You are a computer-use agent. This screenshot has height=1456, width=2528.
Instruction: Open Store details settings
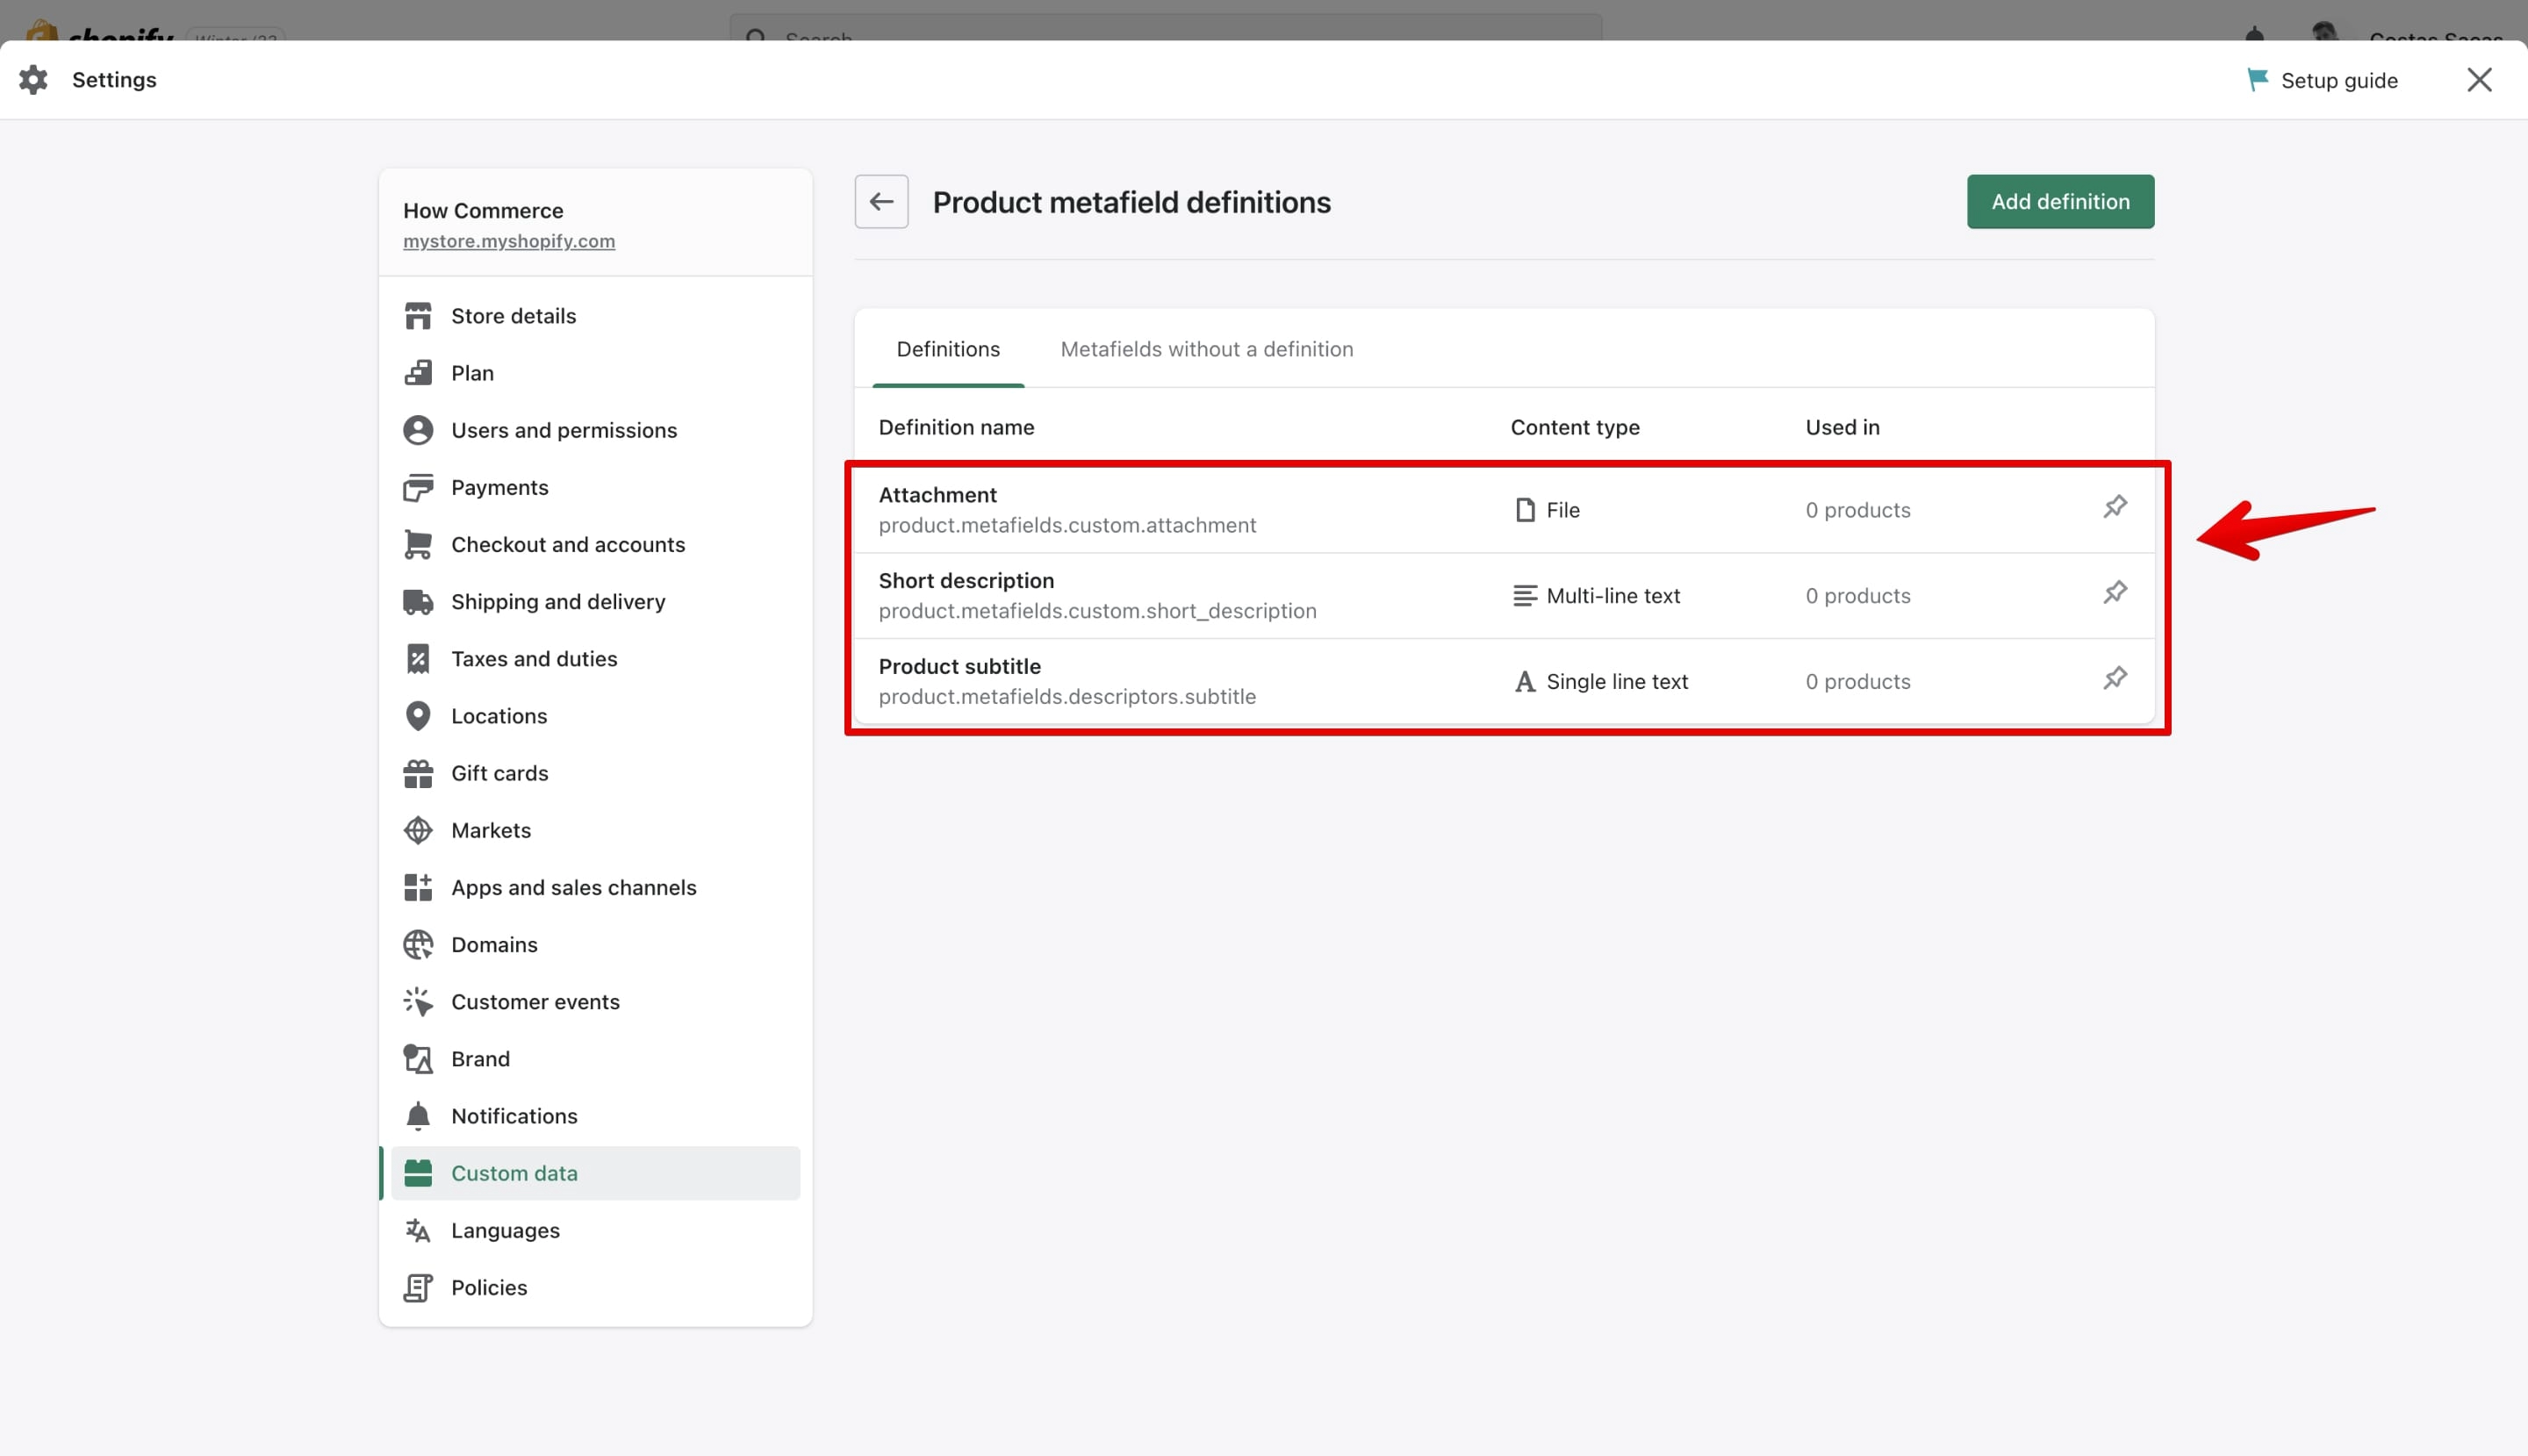point(595,316)
